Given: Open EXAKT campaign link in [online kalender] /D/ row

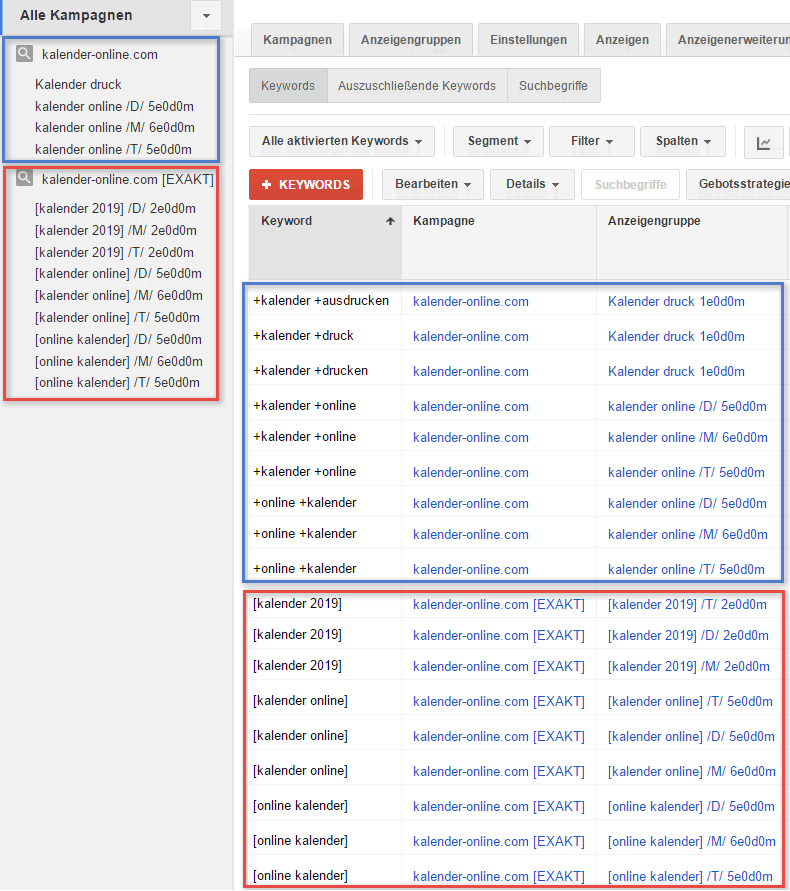Looking at the screenshot, I should pyautogui.click(x=499, y=806).
